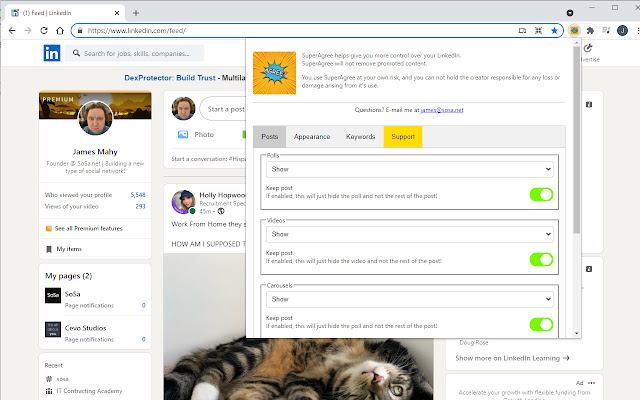This screenshot has width=640, height=400.
Task: Click the bookmark star icon
Action: click(554, 31)
